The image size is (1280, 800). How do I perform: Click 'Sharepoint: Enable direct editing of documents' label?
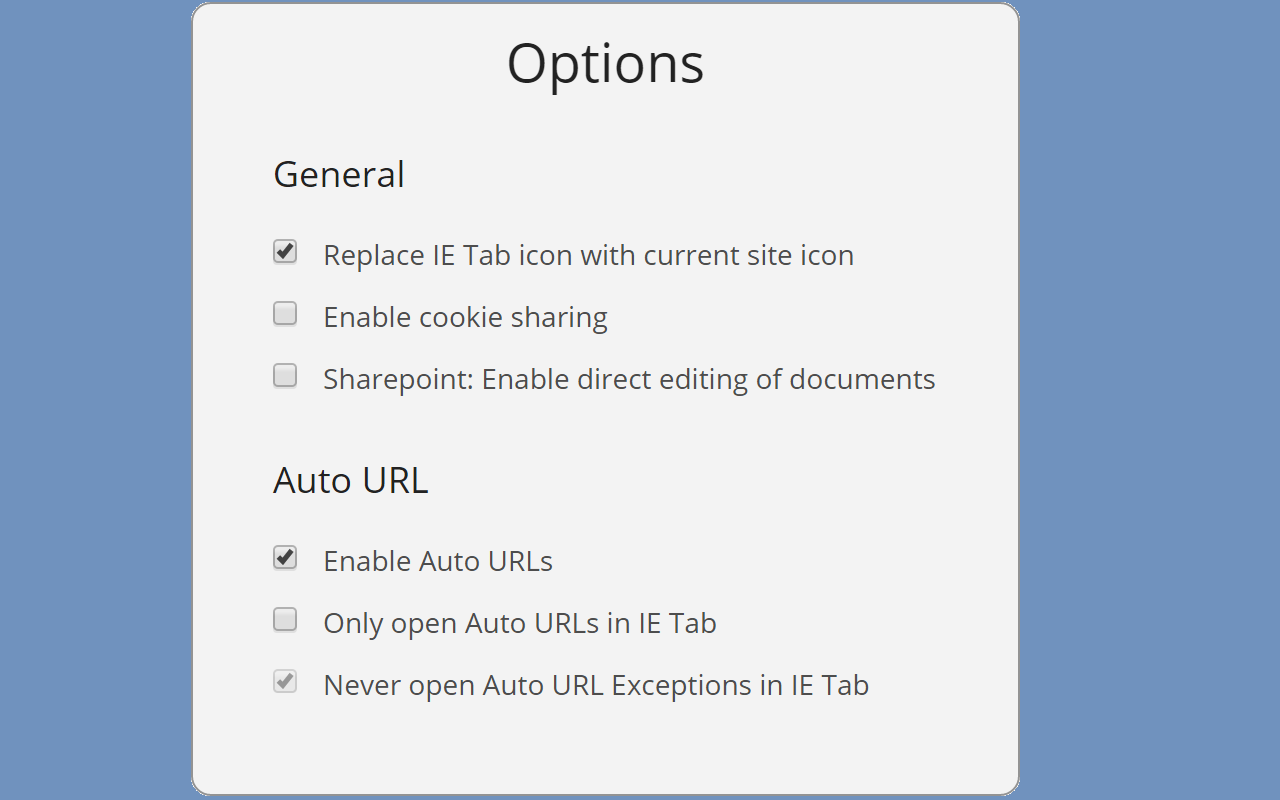[629, 380]
